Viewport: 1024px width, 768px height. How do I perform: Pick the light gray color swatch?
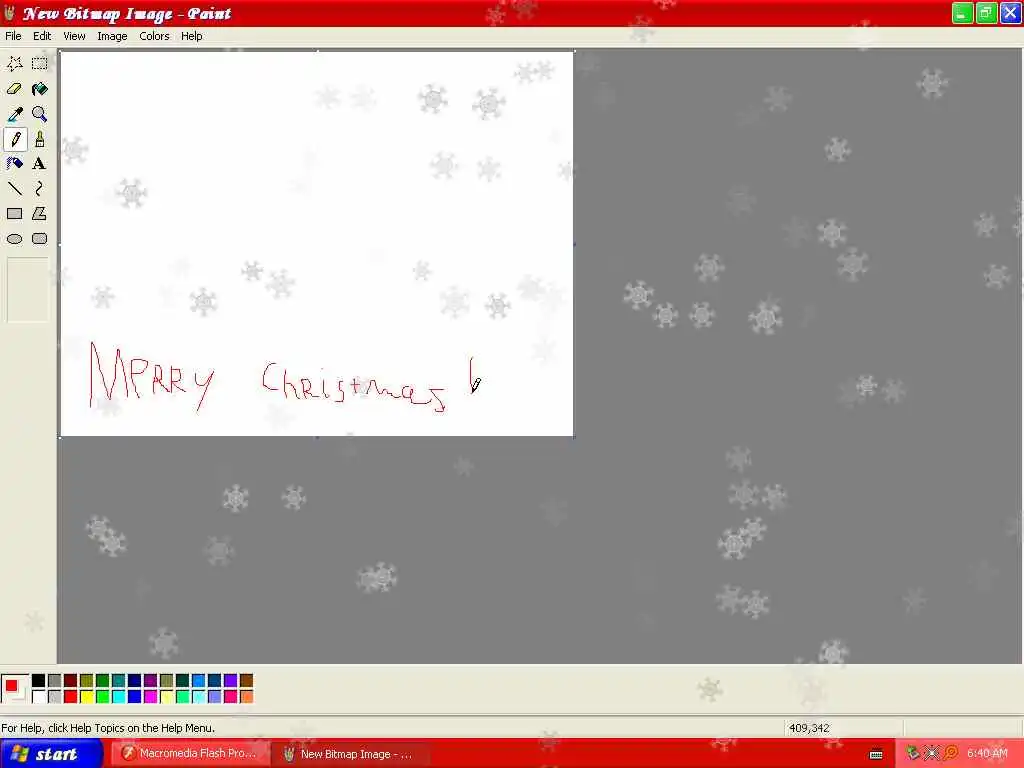click(54, 697)
